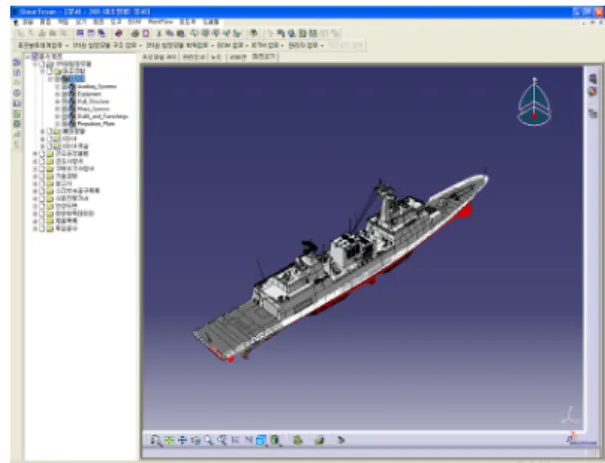
Task: Open the BOM menu in menu bar
Action: (x=134, y=22)
